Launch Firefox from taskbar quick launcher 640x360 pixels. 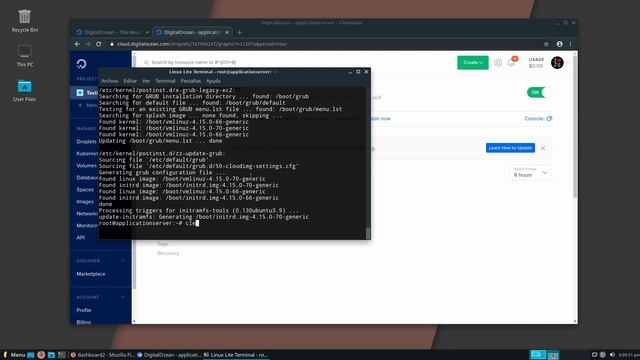[41, 355]
